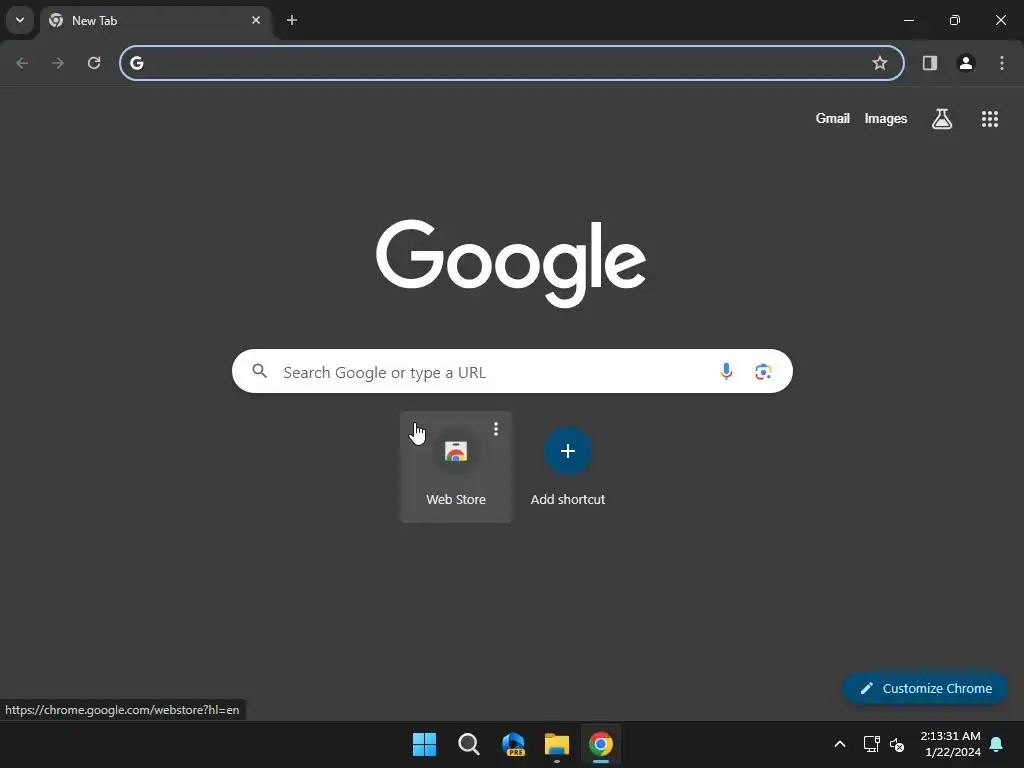Open the Images link
The image size is (1024, 768).
(x=886, y=118)
